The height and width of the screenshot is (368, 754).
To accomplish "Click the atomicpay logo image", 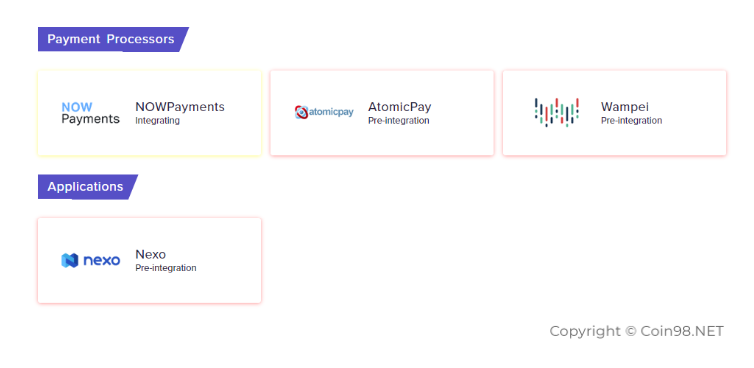I will pos(324,113).
